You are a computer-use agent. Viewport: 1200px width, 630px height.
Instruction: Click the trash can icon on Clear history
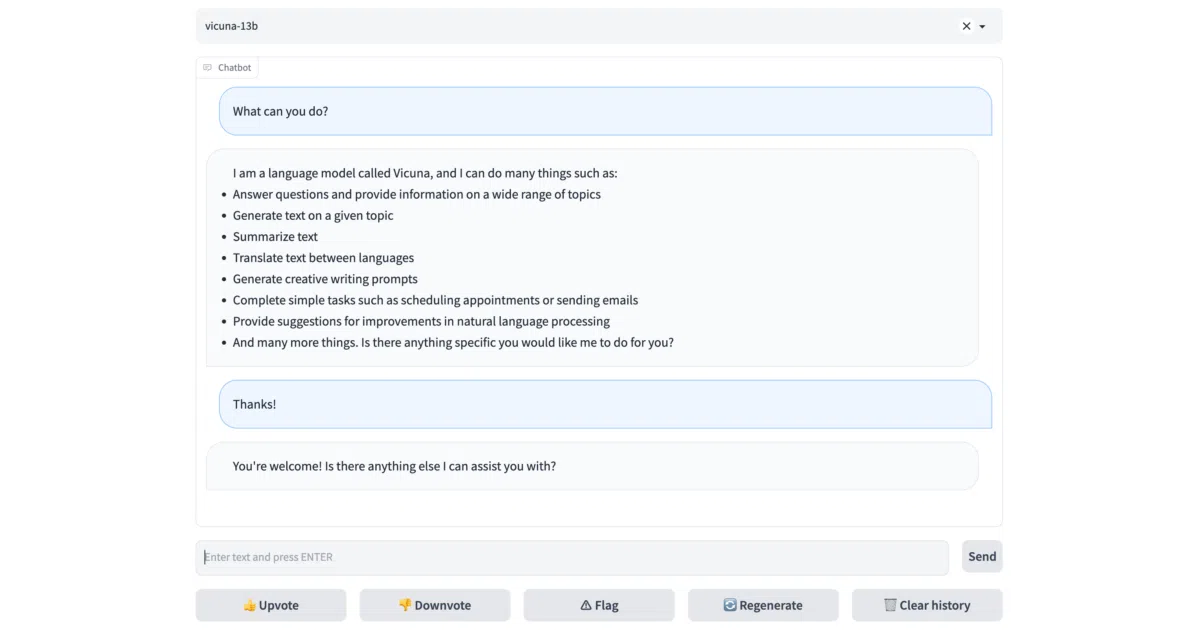[890, 605]
